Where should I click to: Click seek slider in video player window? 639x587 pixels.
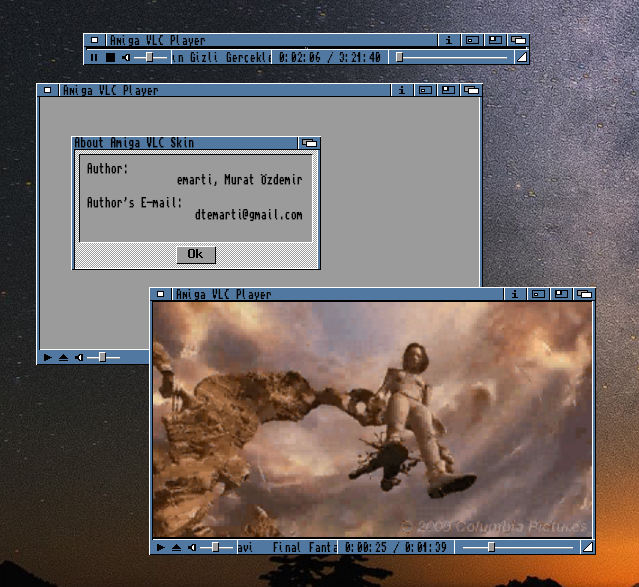tap(518, 547)
